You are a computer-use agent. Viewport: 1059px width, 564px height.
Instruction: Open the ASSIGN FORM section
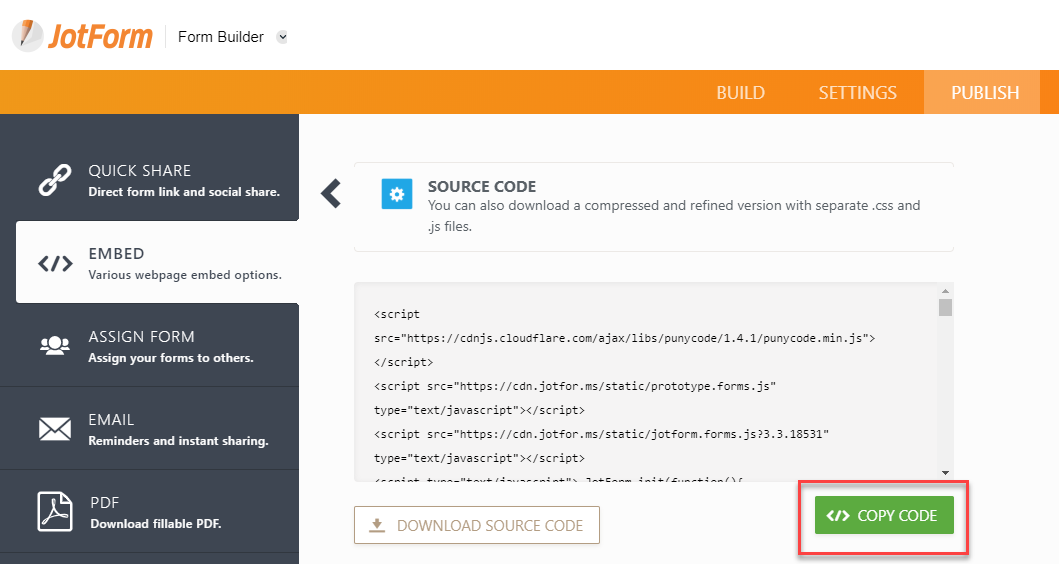149,345
